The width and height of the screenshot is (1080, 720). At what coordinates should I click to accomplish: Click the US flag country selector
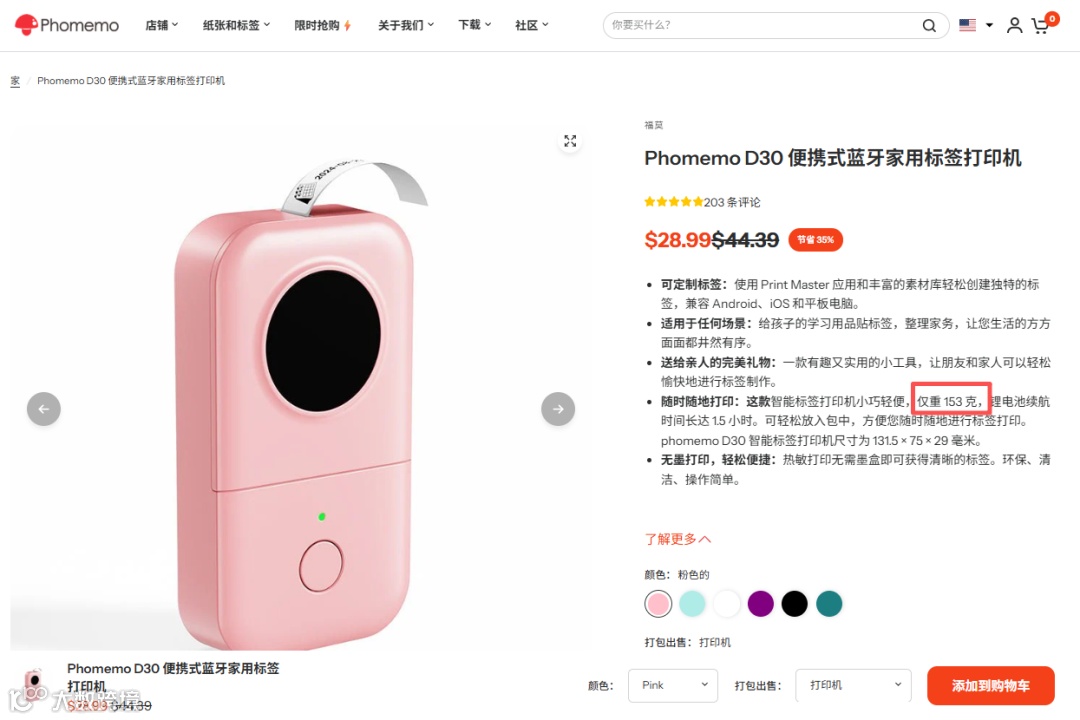click(x=975, y=25)
